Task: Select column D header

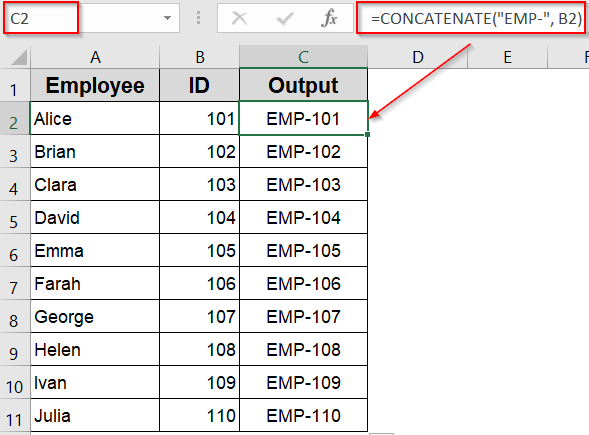Action: pos(417,57)
